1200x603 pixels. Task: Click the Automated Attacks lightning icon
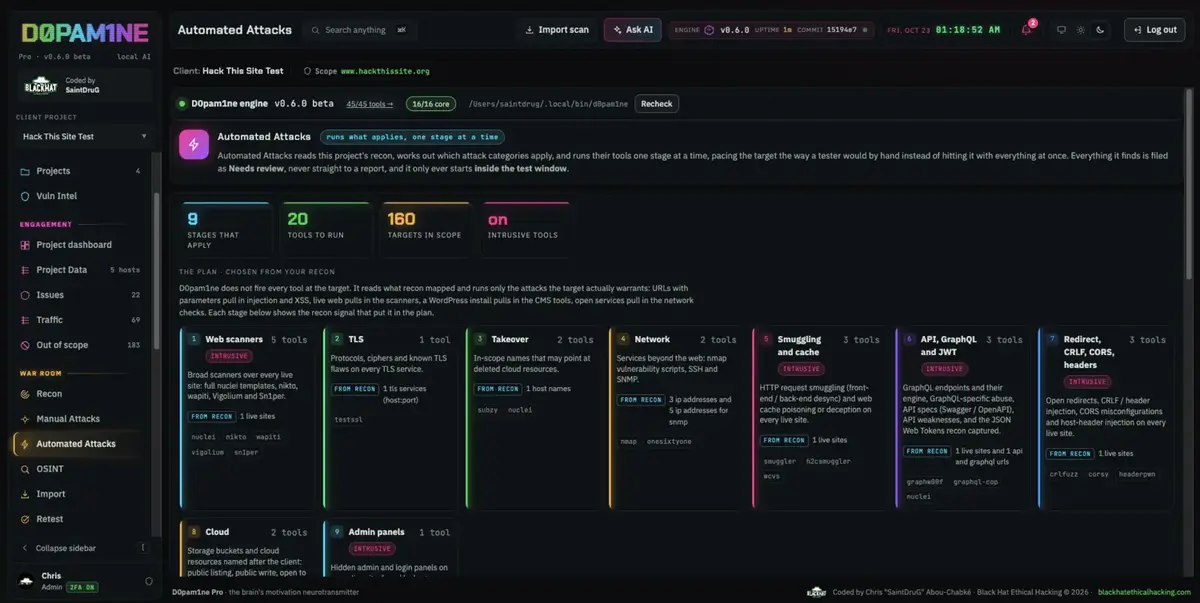click(194, 144)
